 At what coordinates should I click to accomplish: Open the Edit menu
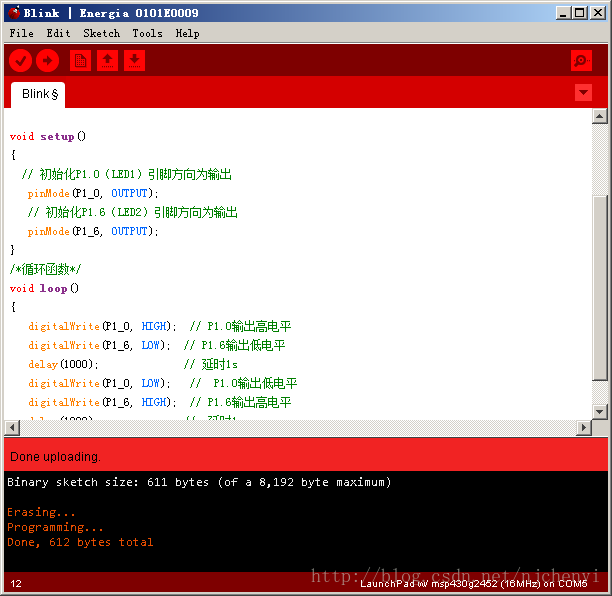pos(58,33)
